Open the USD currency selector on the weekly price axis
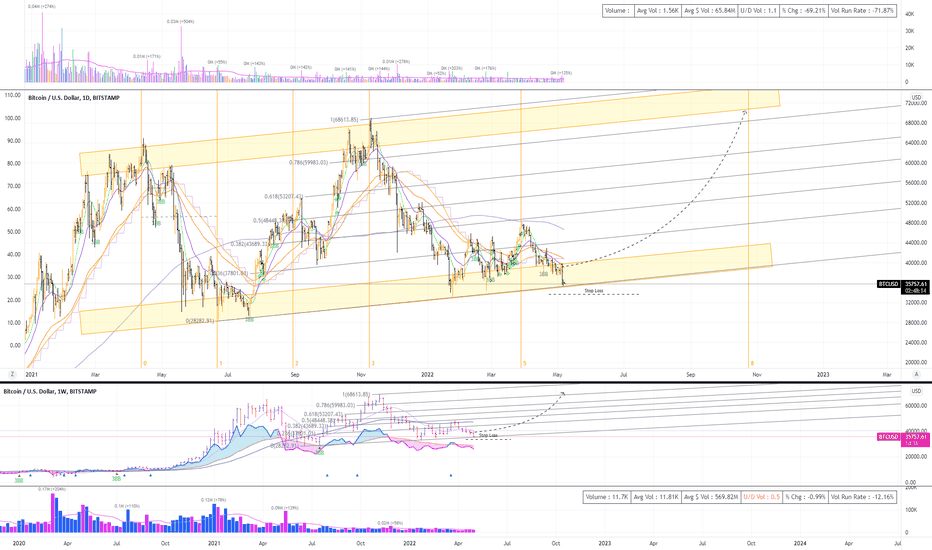Screen dimensions: 932x550 [x=916, y=391]
